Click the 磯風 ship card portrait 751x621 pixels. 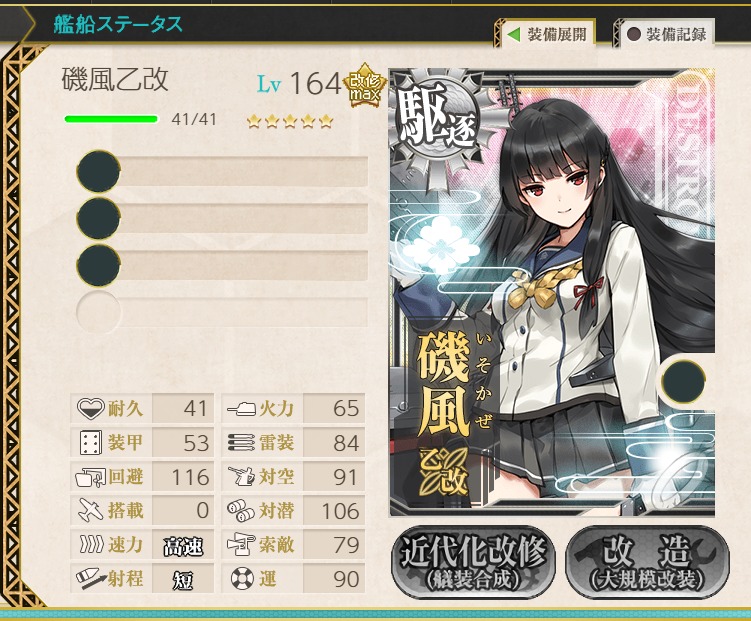pos(552,293)
